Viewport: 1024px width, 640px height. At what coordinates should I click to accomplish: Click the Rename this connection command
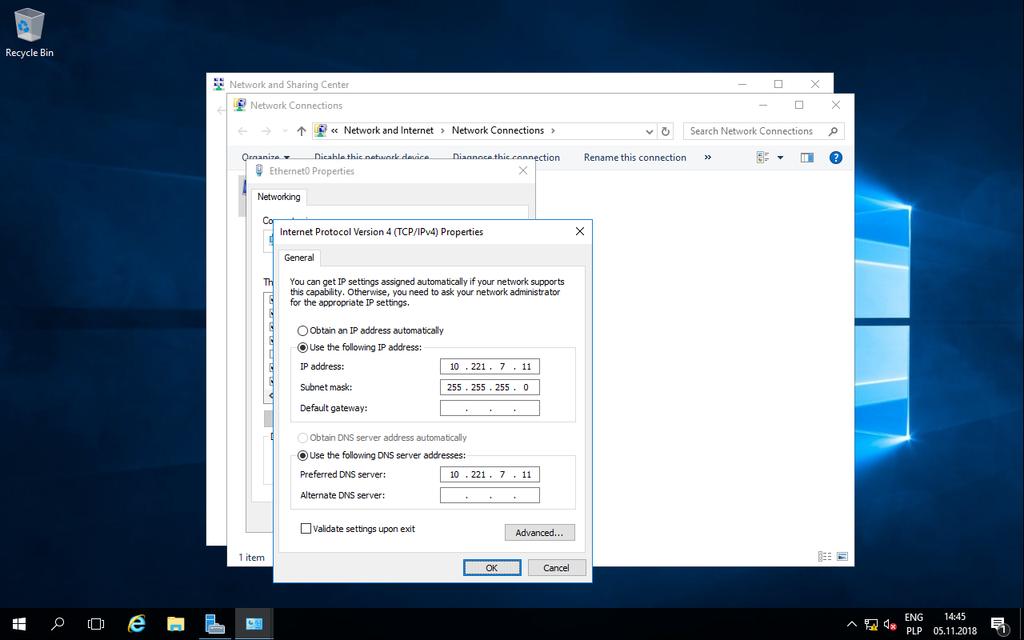click(635, 157)
